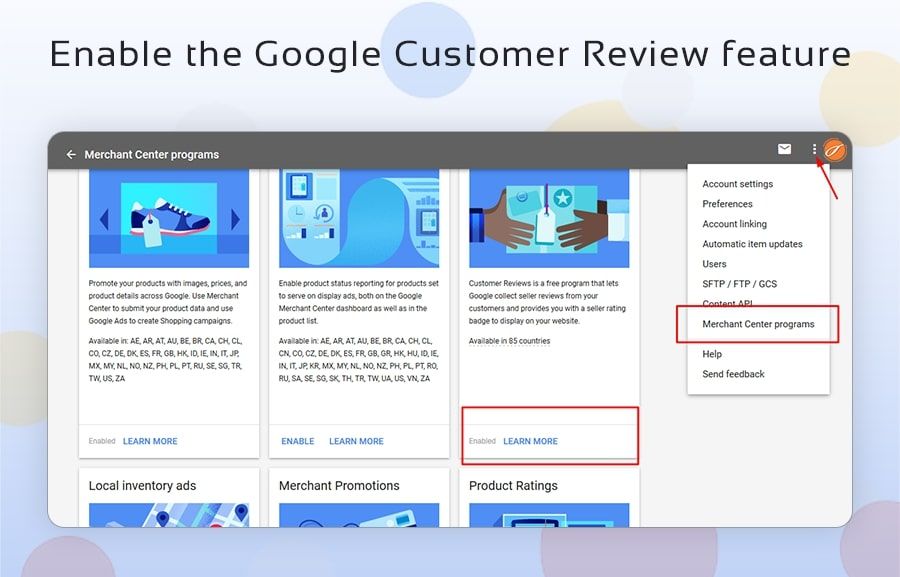
Task: Click LEARN MORE on Customer Reviews card
Action: (530, 441)
